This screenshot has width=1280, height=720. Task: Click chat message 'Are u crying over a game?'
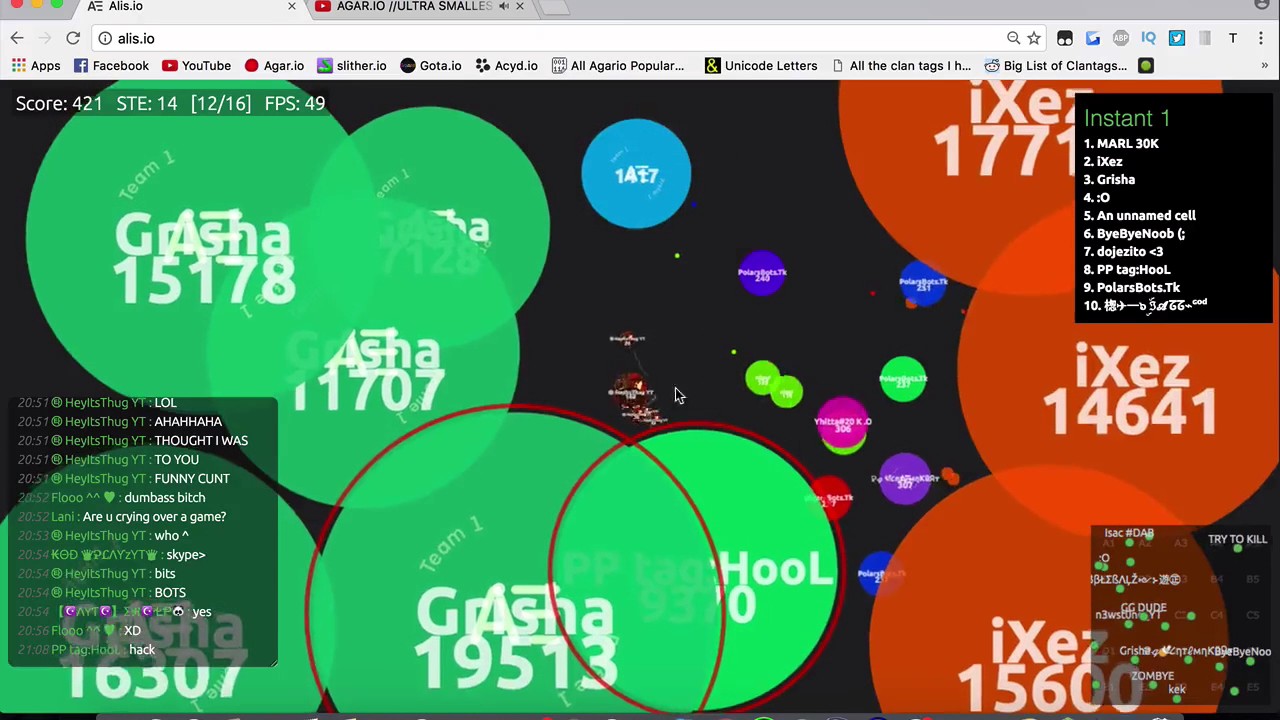point(154,516)
